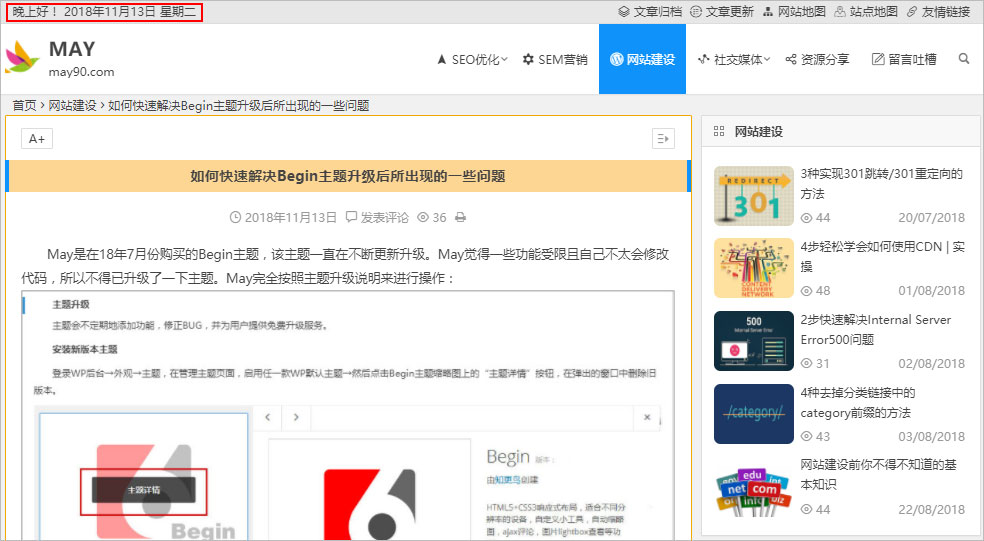Open the 站点地图 link
984x541 pixels.
click(866, 11)
